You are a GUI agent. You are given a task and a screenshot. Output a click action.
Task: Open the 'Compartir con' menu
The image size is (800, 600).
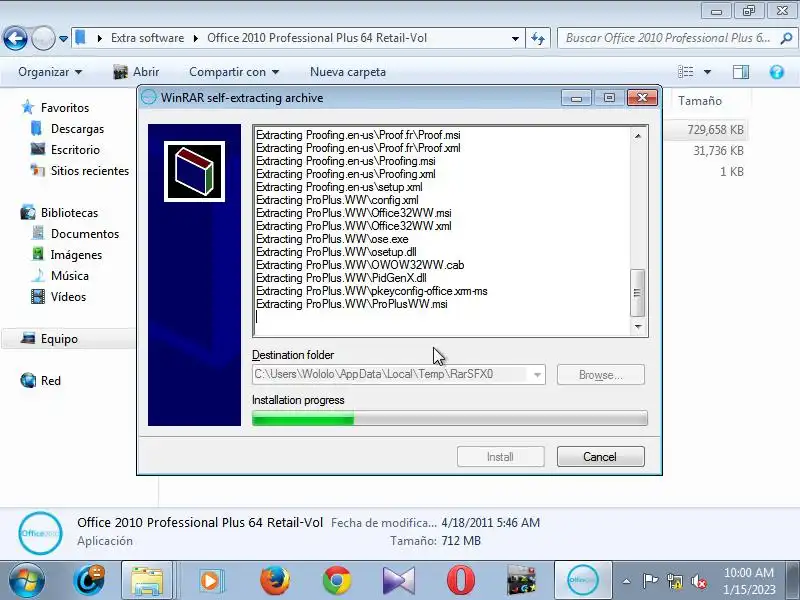tap(234, 72)
